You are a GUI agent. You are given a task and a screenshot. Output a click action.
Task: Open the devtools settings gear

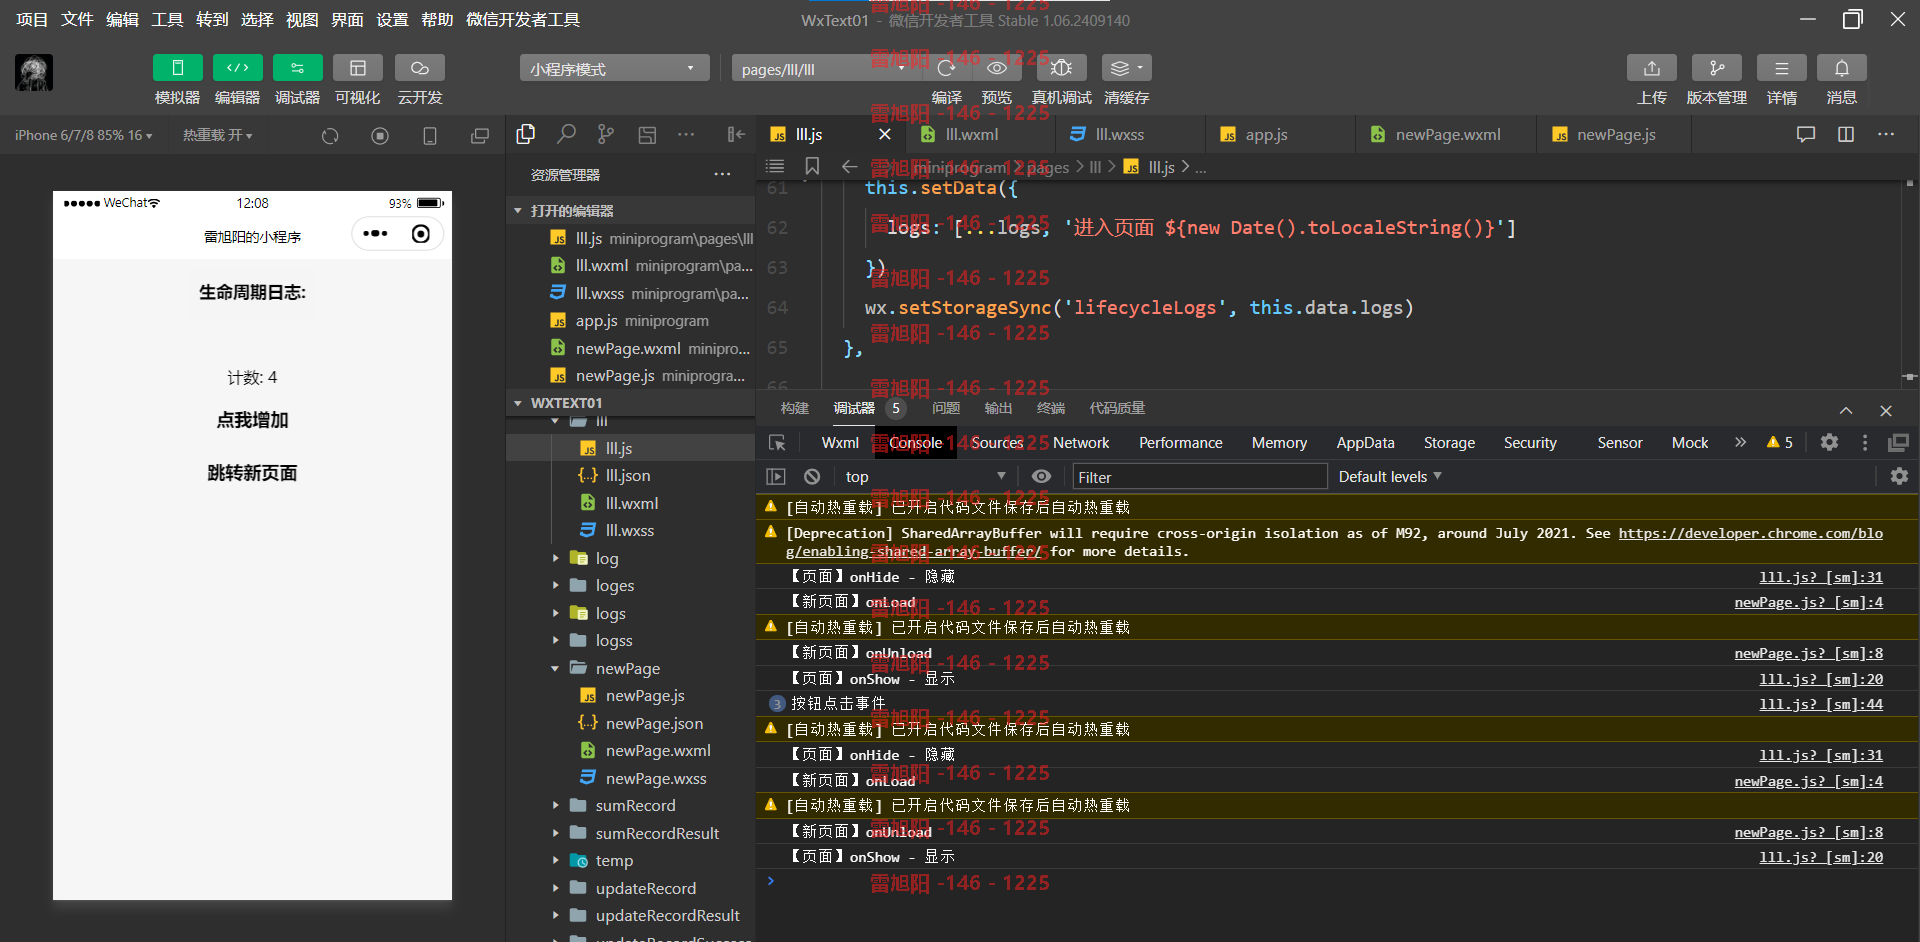[1829, 442]
